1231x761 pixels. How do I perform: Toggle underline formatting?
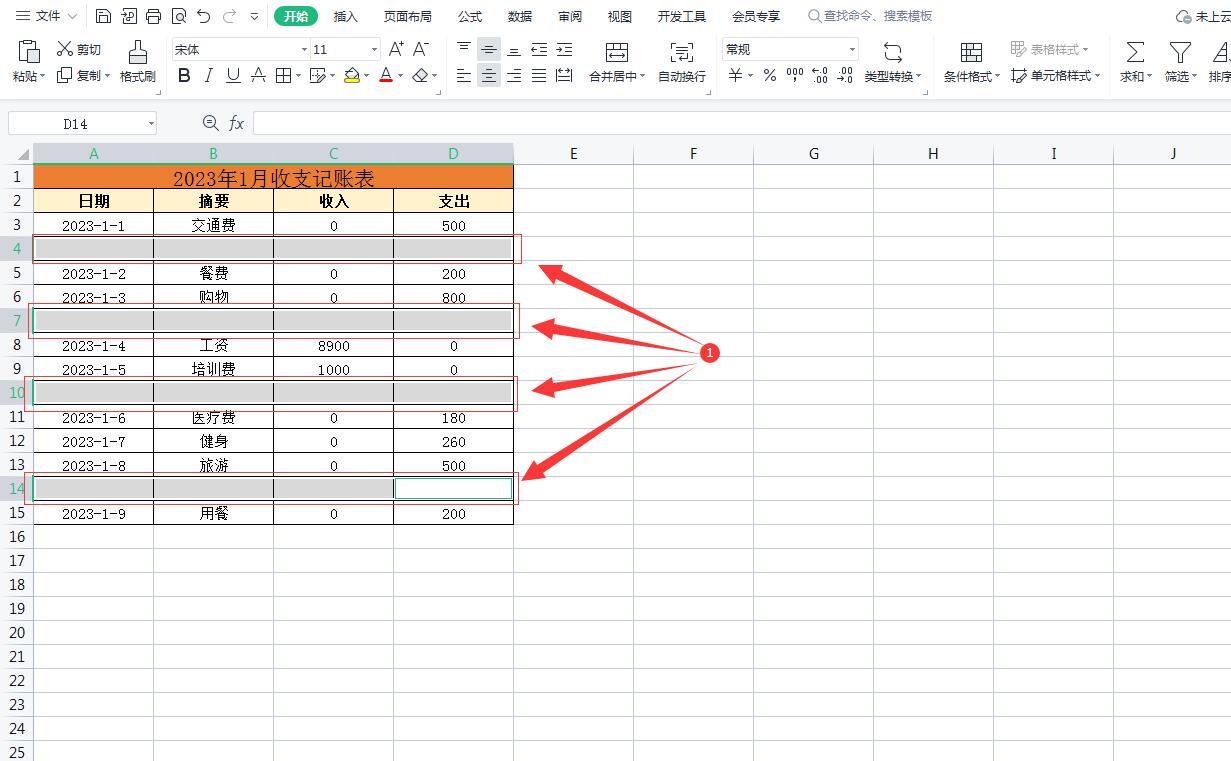(x=233, y=76)
